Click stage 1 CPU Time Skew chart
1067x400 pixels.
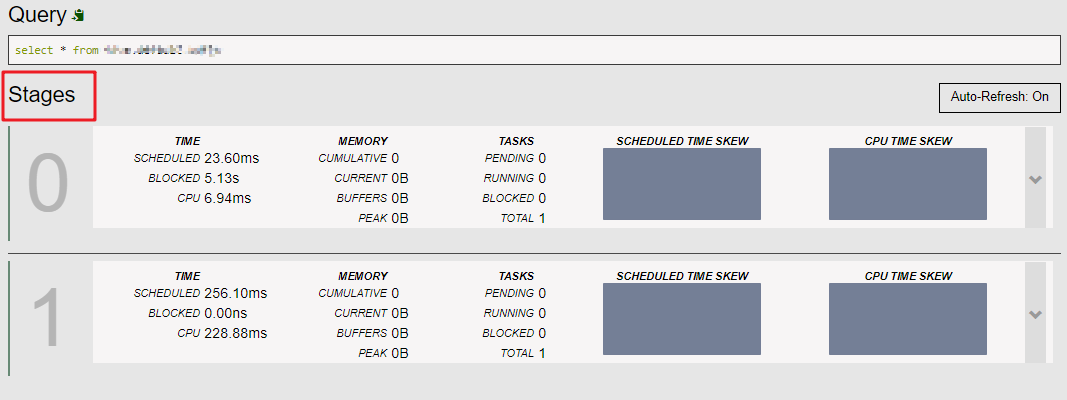click(908, 319)
